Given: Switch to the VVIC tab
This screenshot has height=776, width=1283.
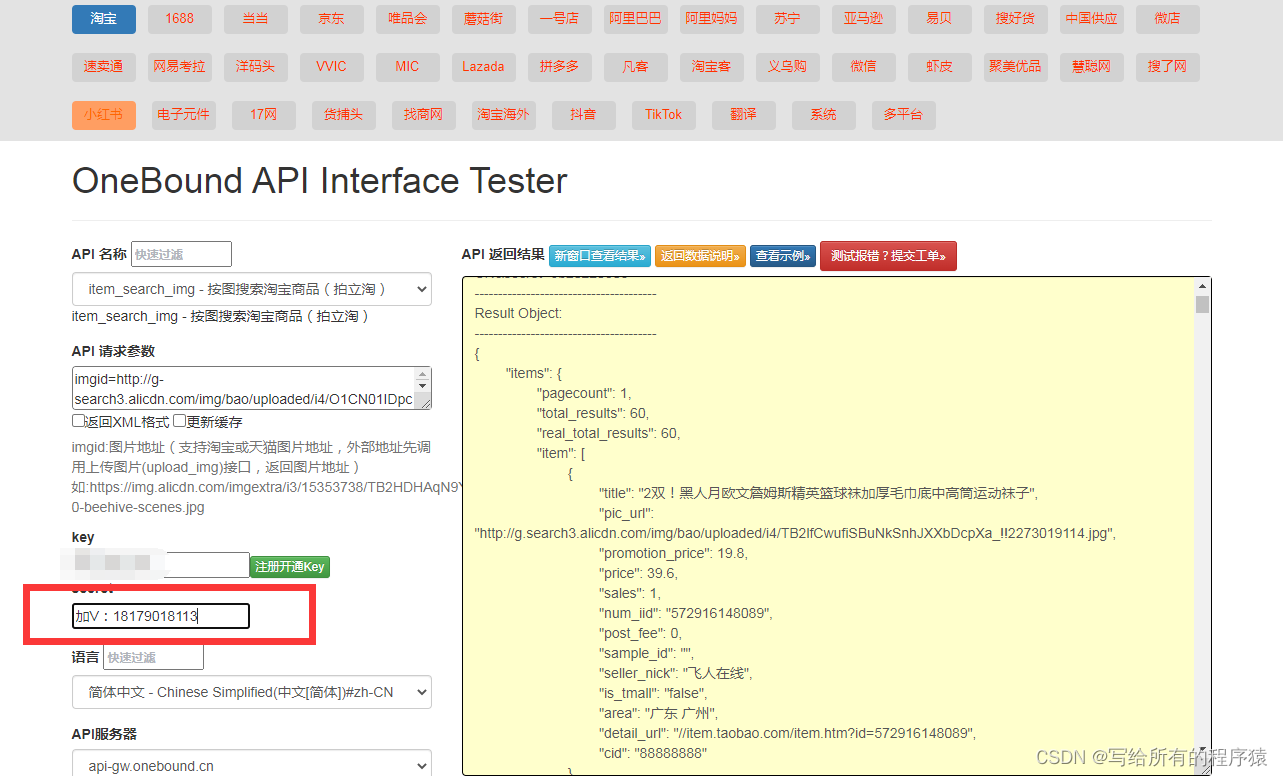Looking at the screenshot, I should coord(332,67).
